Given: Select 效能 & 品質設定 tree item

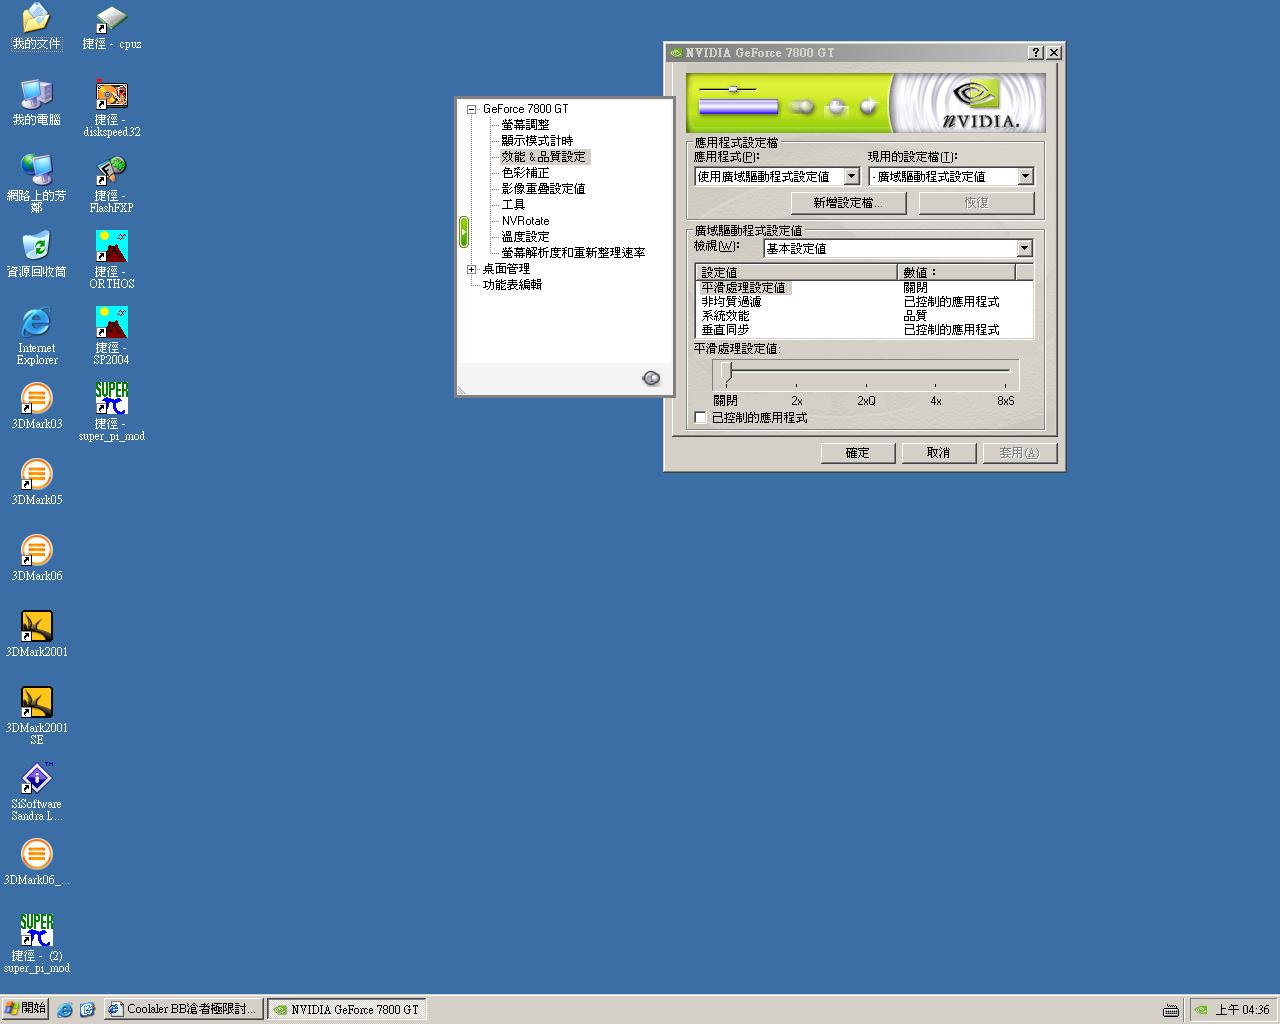Looking at the screenshot, I should click(x=544, y=157).
